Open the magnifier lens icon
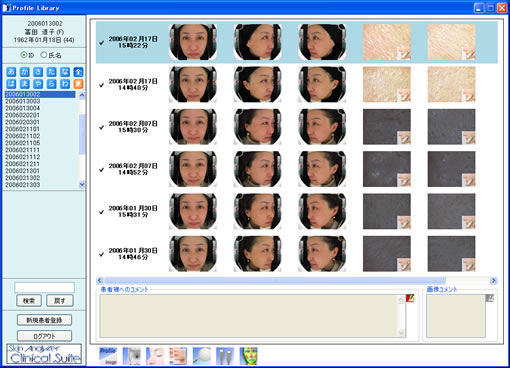Viewport: 510px width, 368px height. [x=202, y=356]
